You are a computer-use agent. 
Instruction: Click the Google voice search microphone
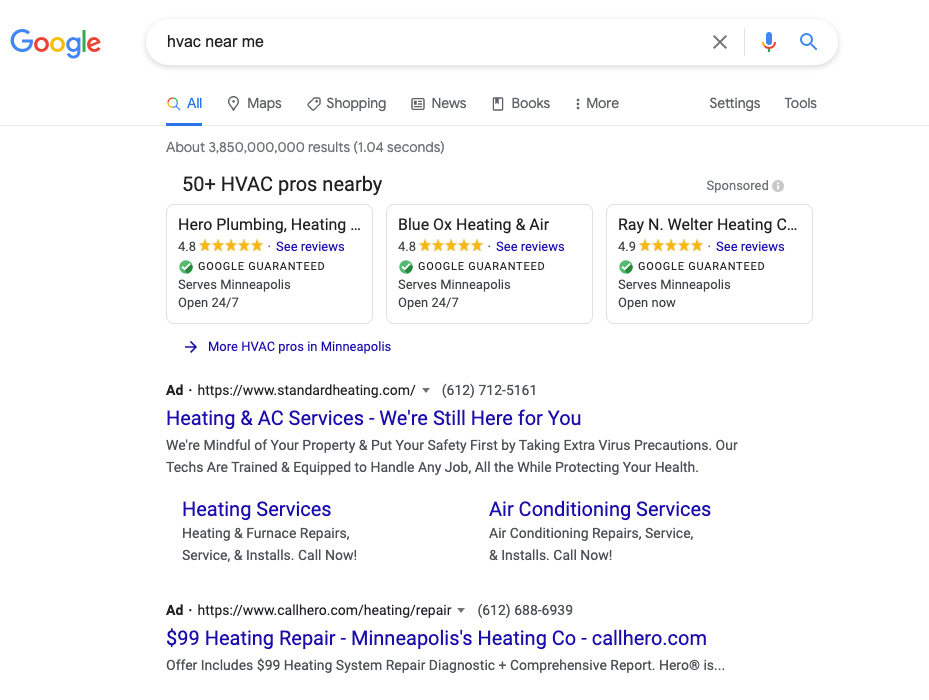point(768,42)
